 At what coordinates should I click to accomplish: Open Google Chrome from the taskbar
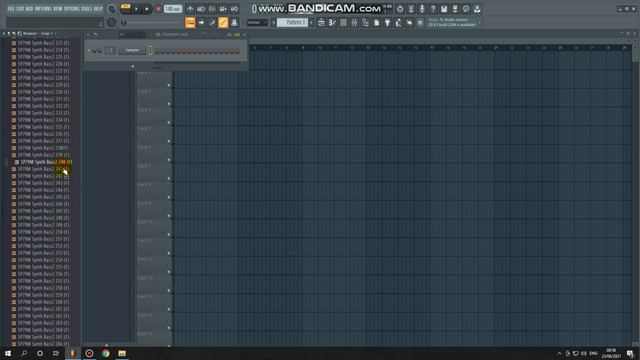coord(106,353)
